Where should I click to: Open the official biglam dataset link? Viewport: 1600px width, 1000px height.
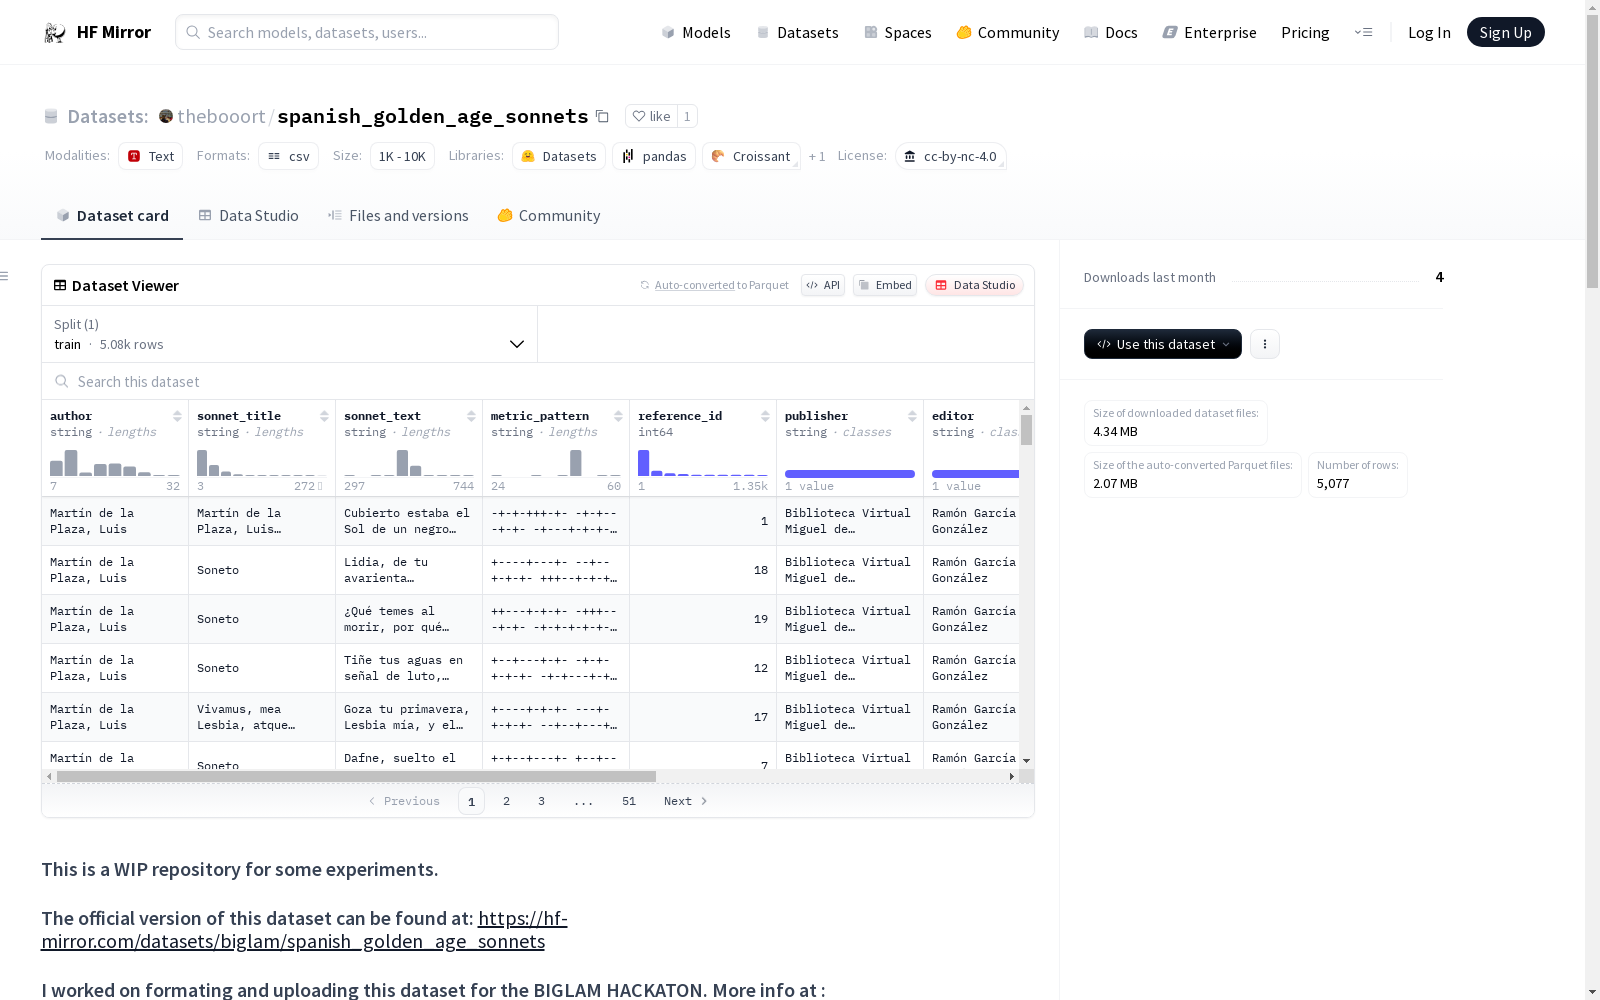click(304, 930)
